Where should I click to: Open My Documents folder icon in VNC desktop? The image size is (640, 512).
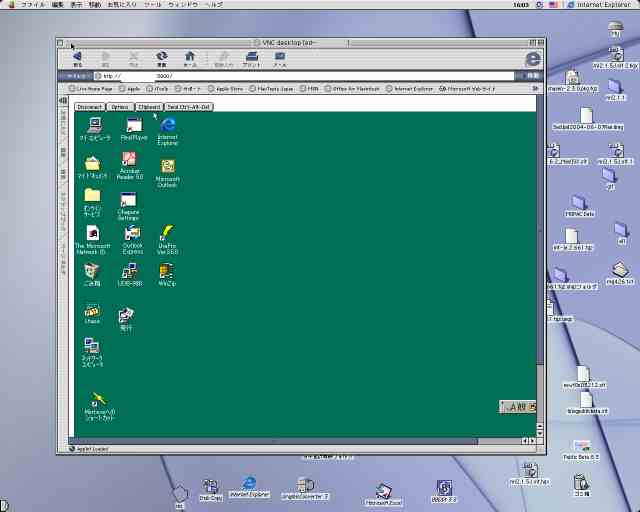93,163
